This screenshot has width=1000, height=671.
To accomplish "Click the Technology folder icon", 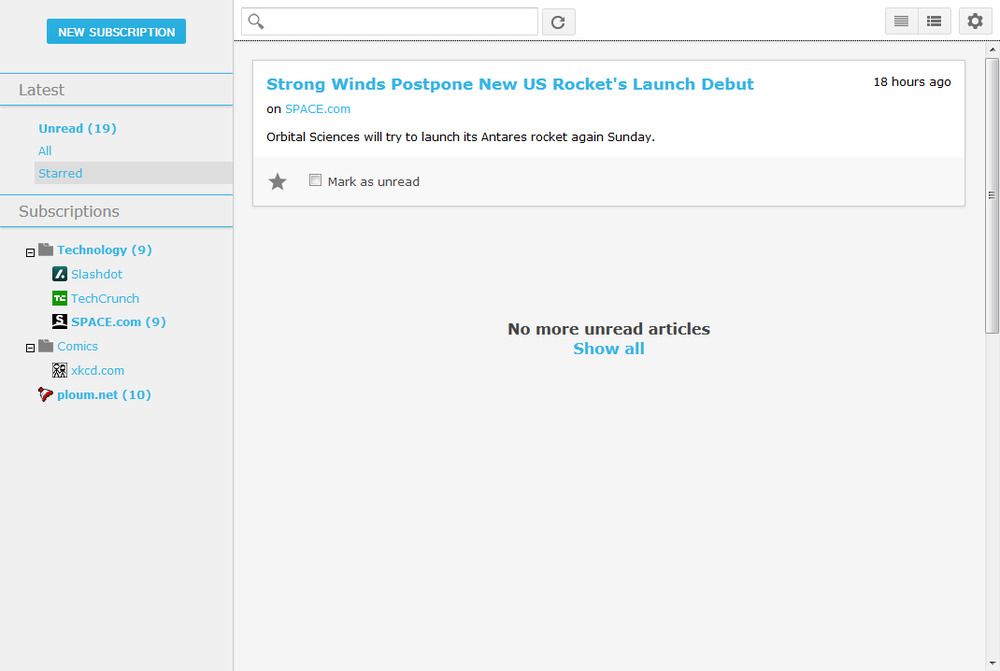I will click(x=45, y=249).
